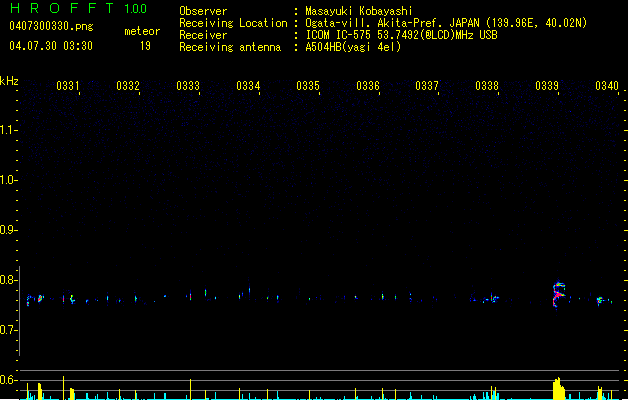
Task: Click the 0331 time marker
Action: point(67,86)
